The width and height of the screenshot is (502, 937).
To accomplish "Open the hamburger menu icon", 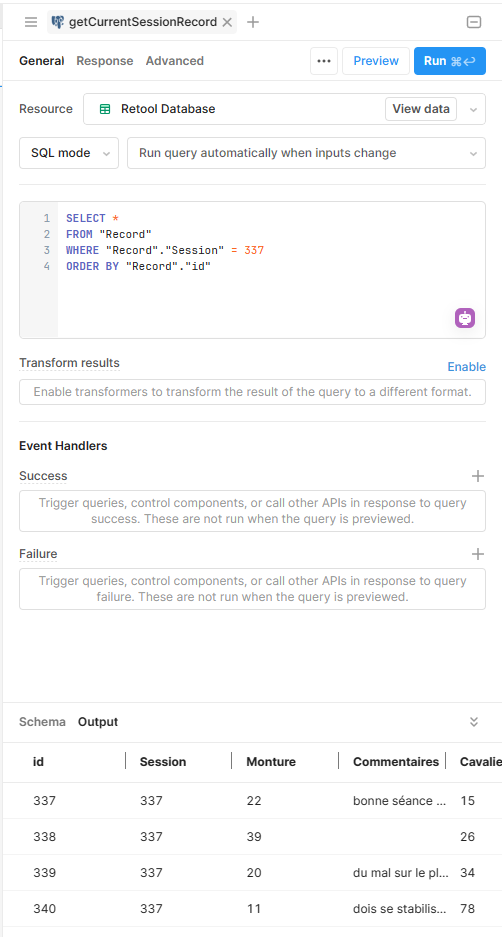I will (31, 22).
